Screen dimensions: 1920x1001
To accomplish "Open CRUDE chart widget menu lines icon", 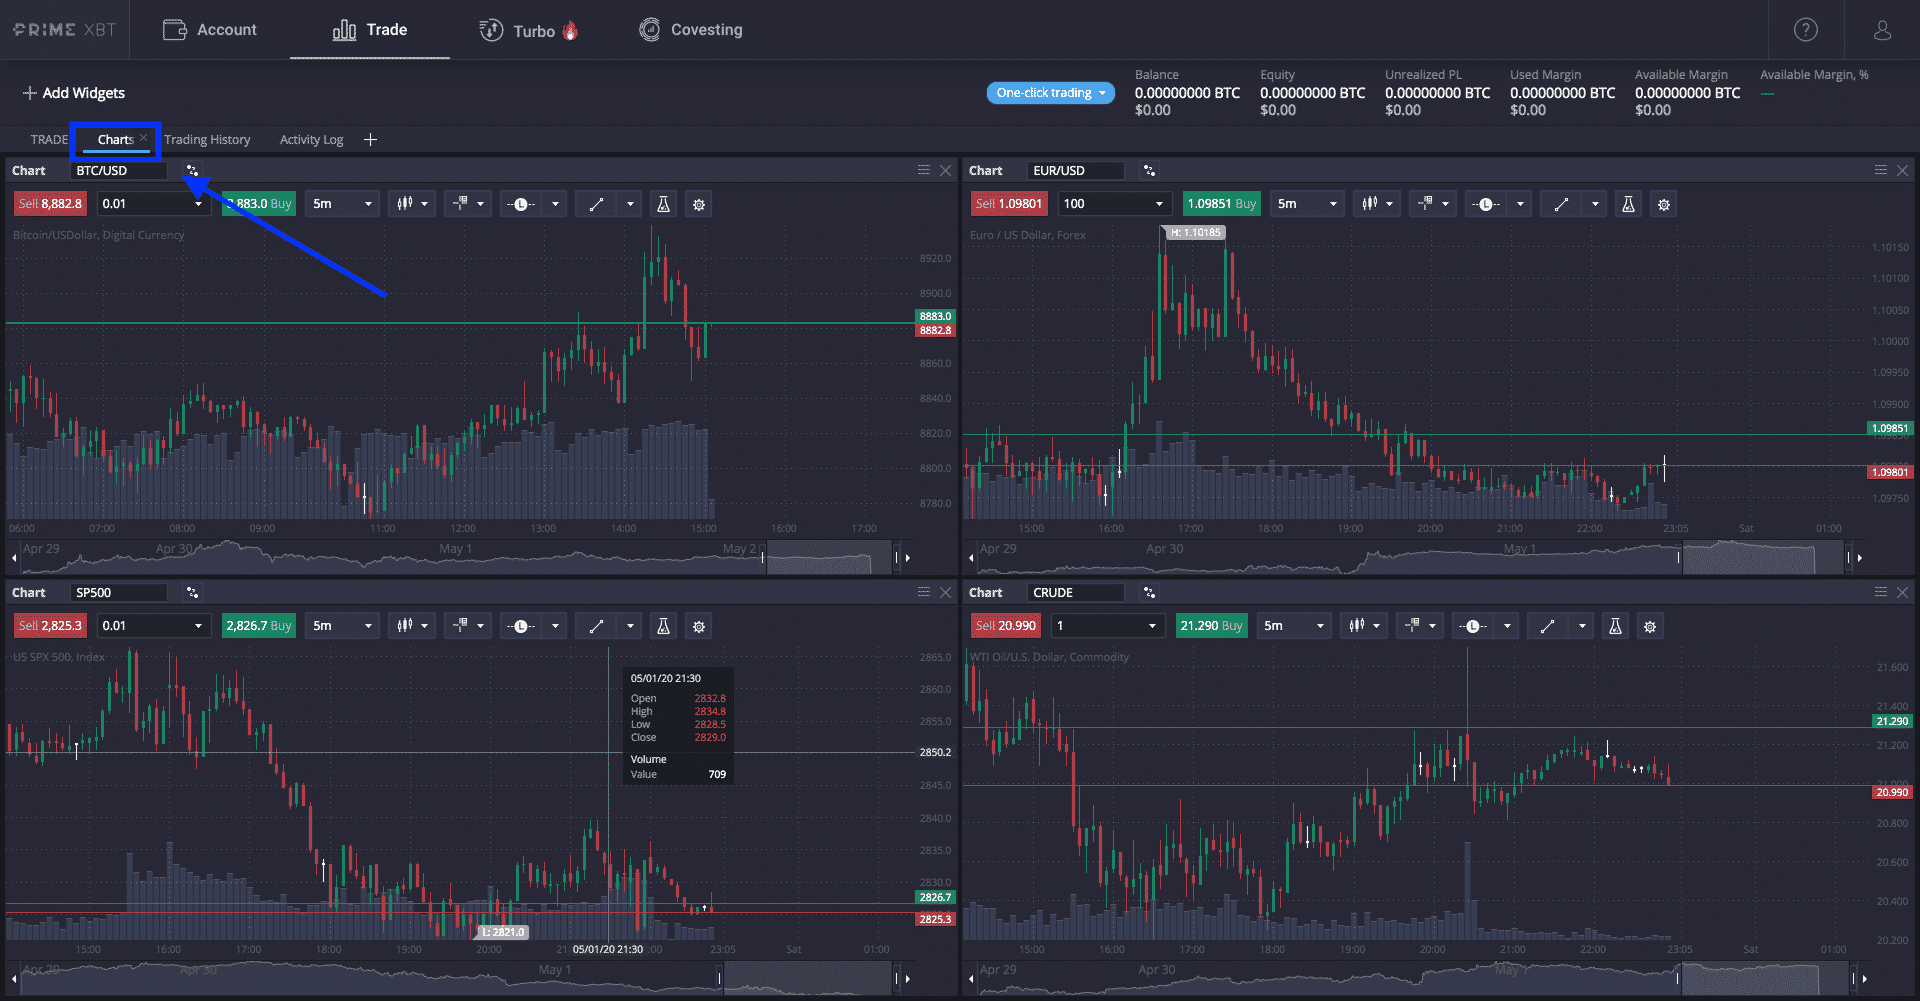I will coord(1881,592).
